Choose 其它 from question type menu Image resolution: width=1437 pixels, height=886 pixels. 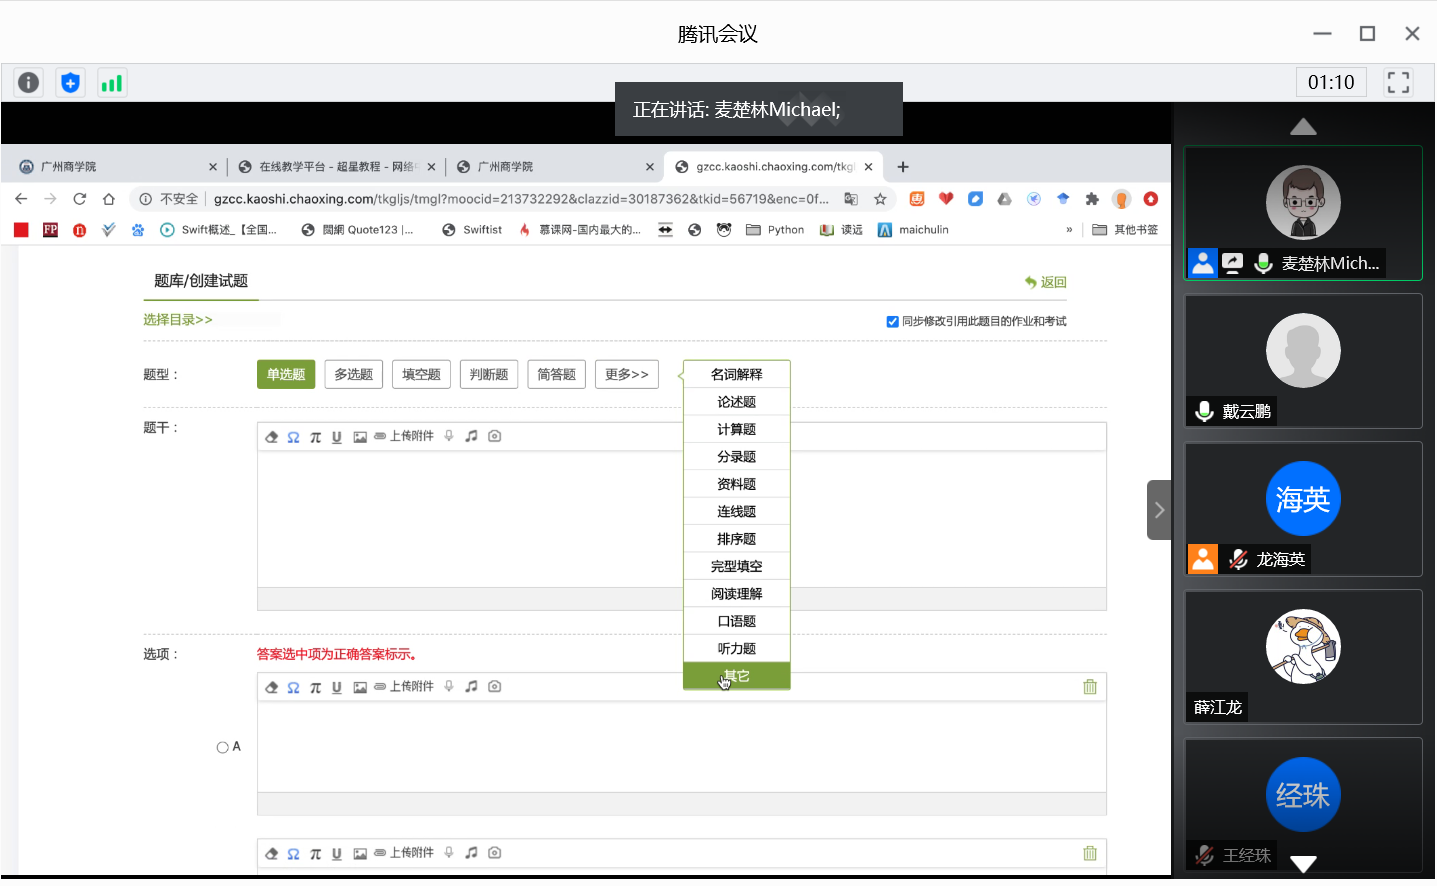pyautogui.click(x=736, y=676)
